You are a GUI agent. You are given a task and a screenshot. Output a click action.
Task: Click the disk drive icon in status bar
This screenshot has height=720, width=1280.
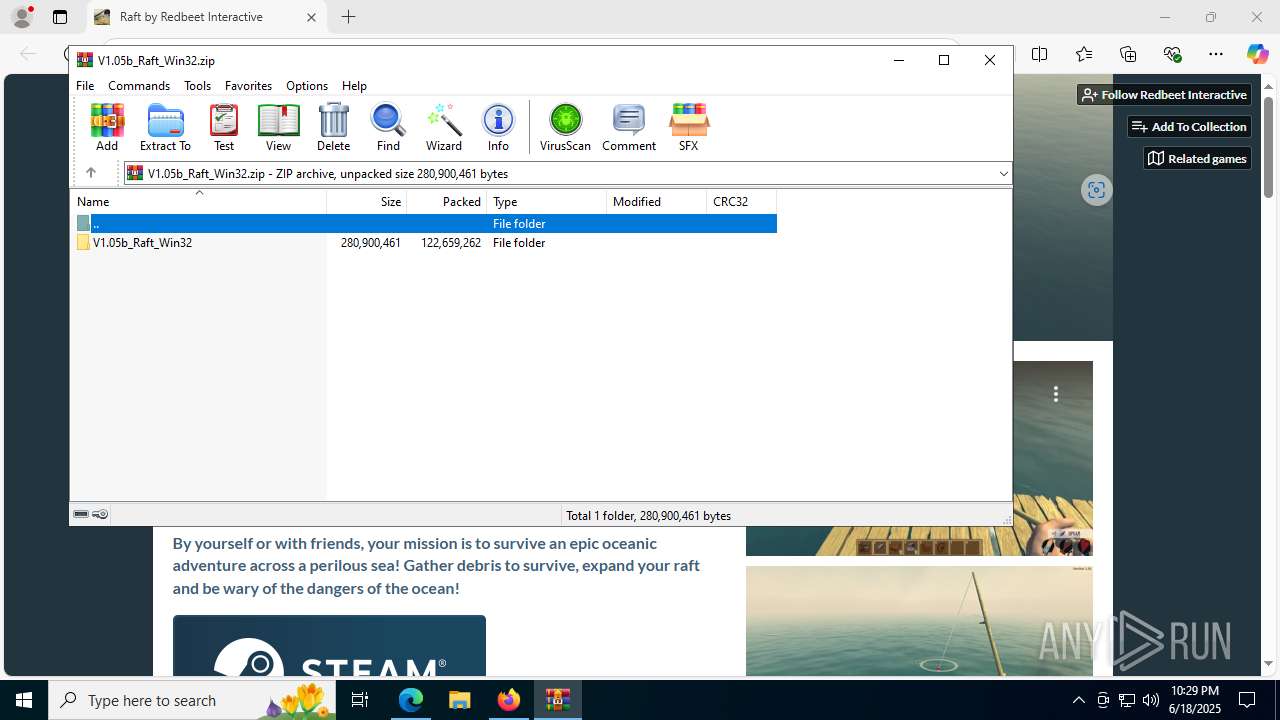coord(81,514)
